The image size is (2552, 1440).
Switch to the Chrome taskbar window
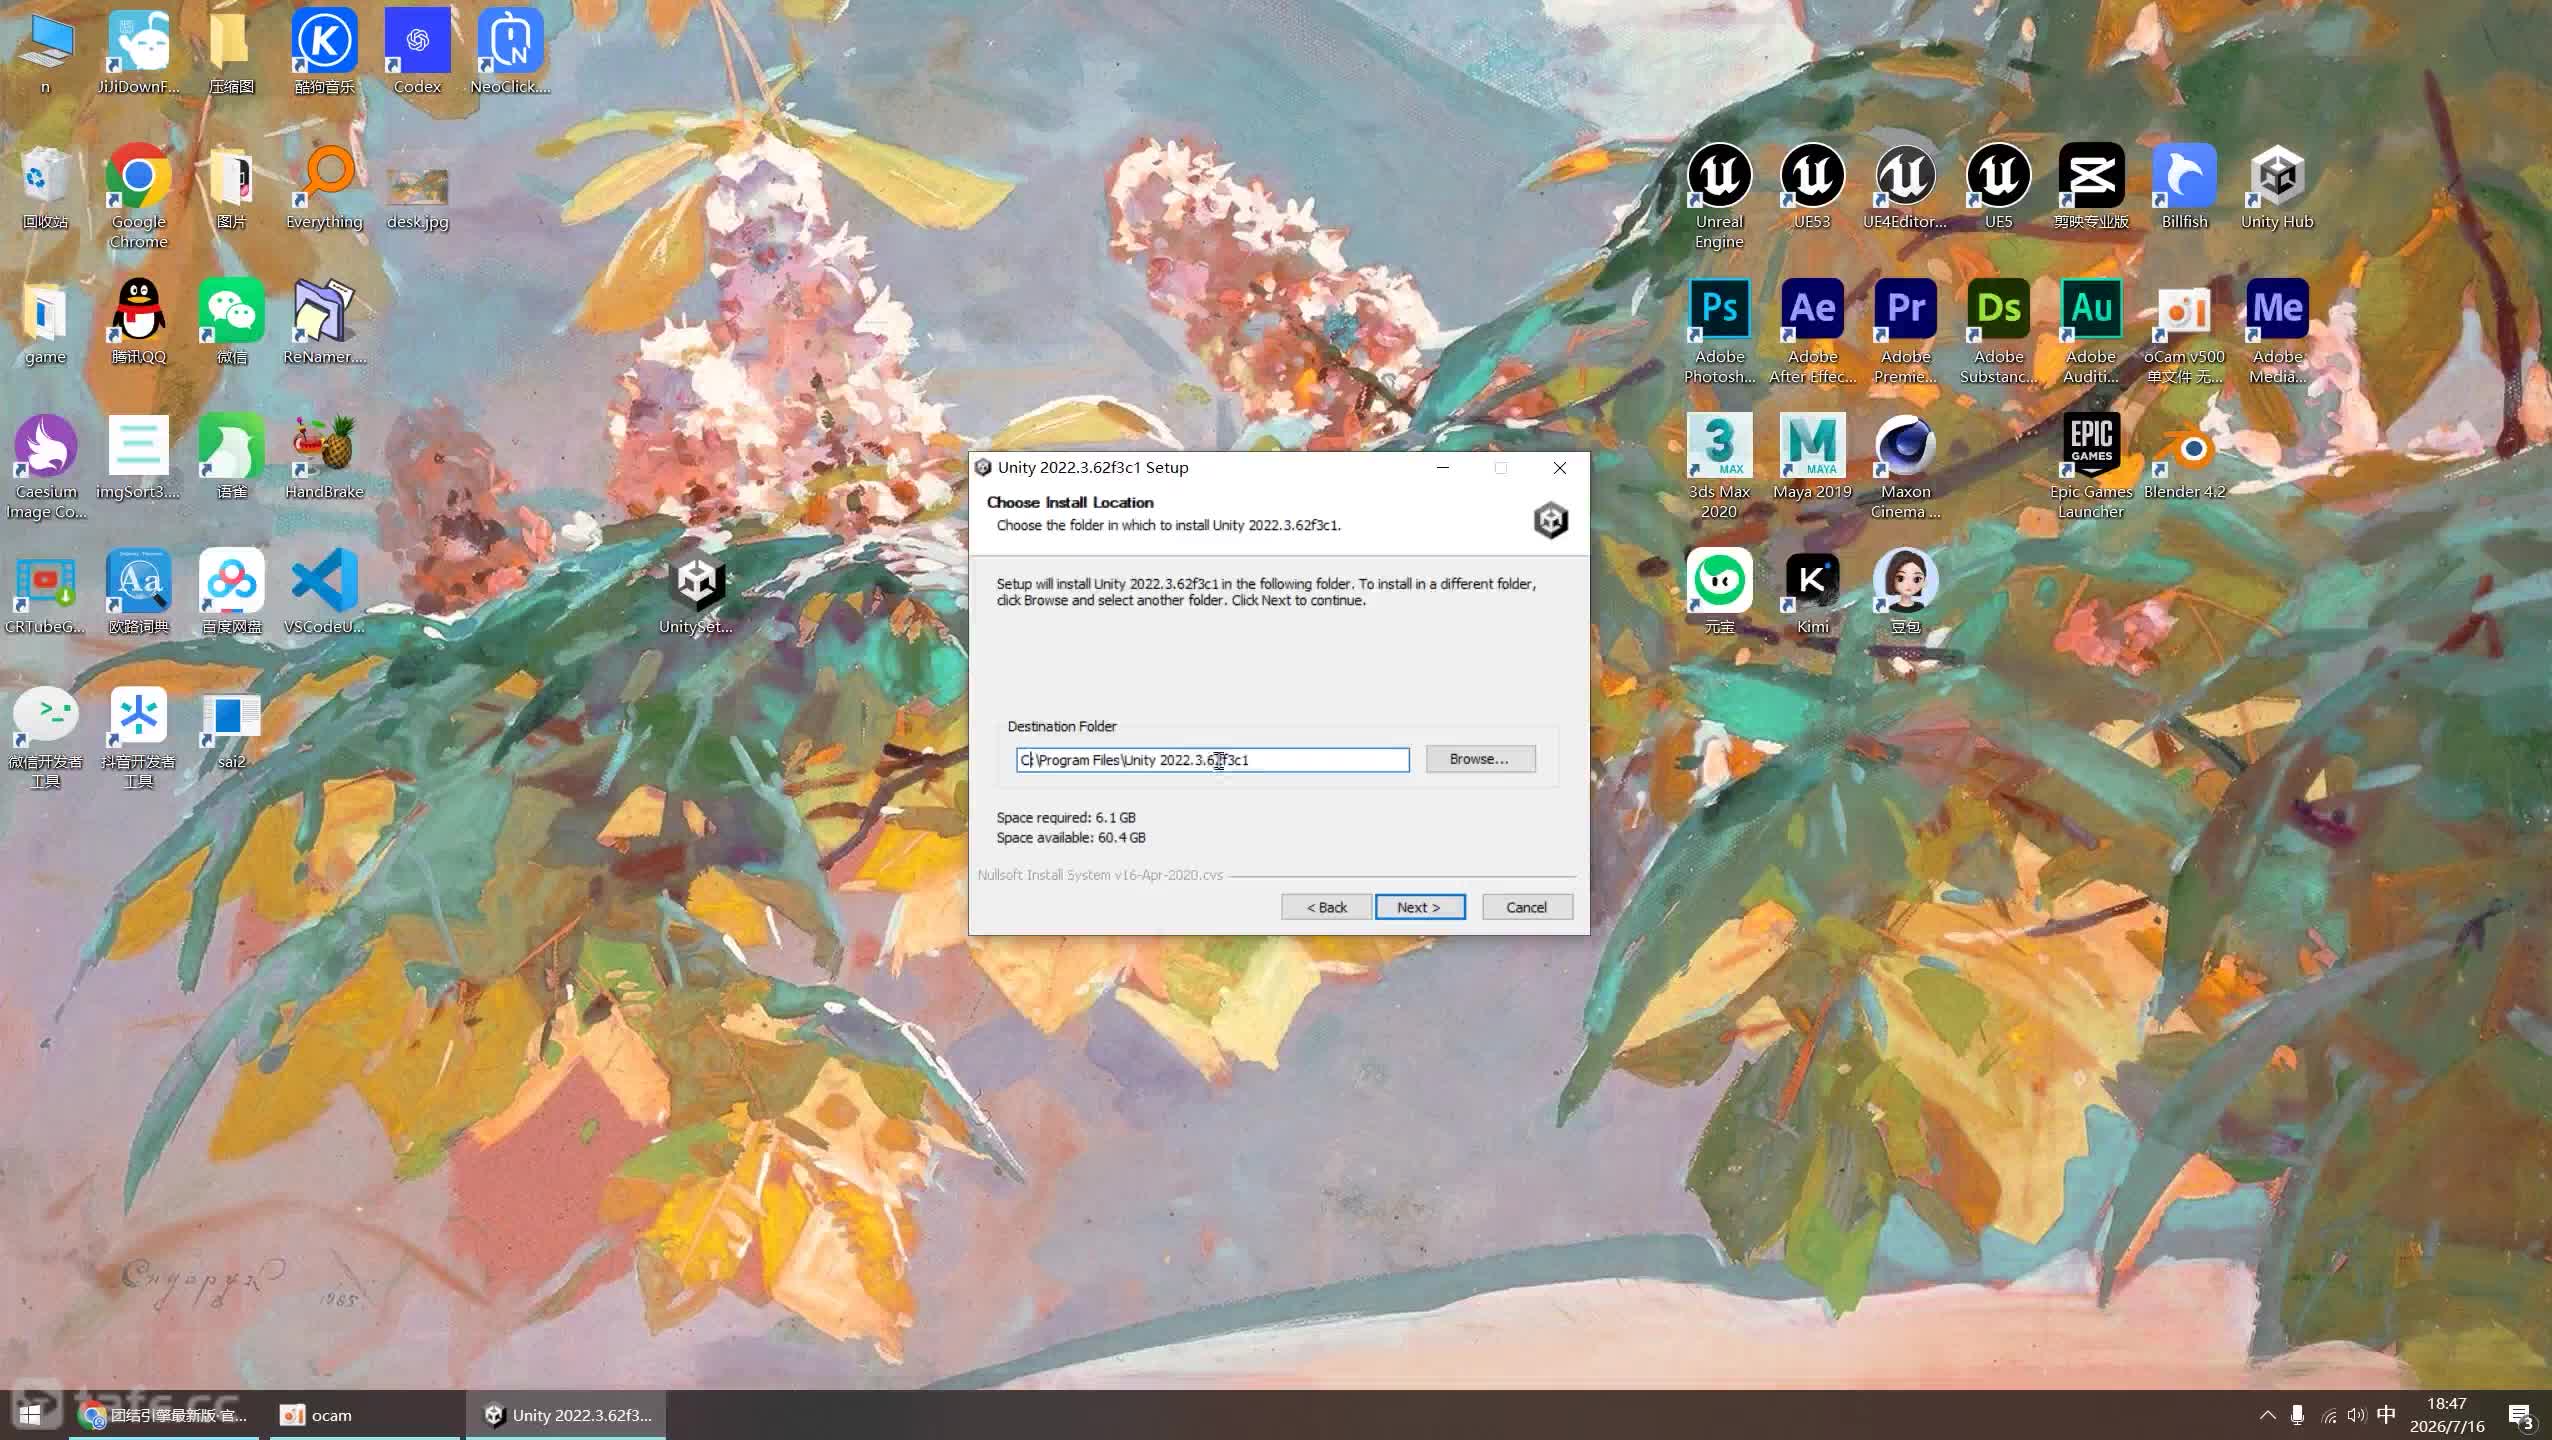click(165, 1415)
